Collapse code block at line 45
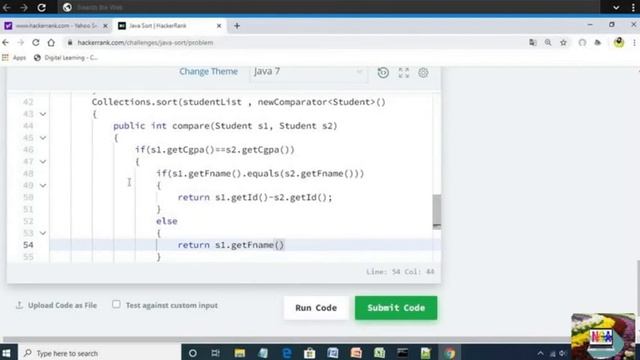 click(x=43, y=138)
